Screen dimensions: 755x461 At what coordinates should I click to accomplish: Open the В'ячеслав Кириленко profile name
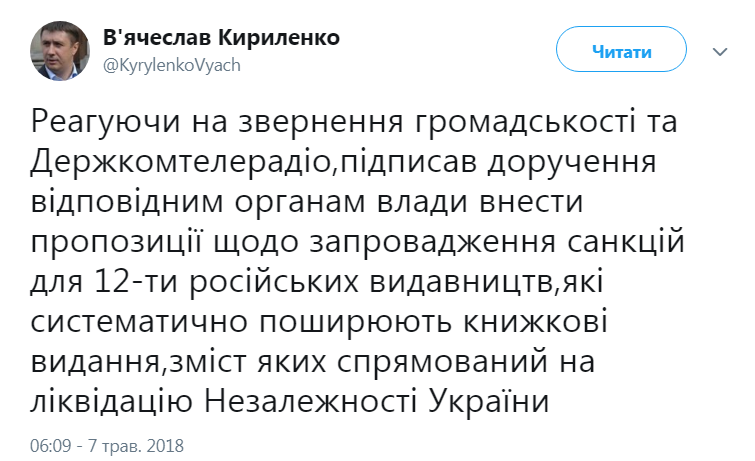point(221,37)
